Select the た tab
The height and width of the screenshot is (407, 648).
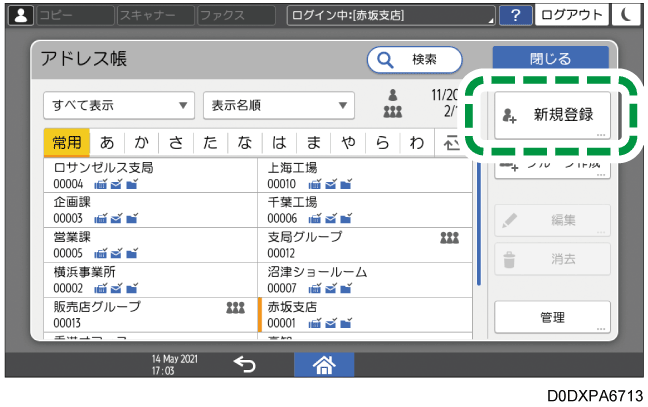point(210,143)
